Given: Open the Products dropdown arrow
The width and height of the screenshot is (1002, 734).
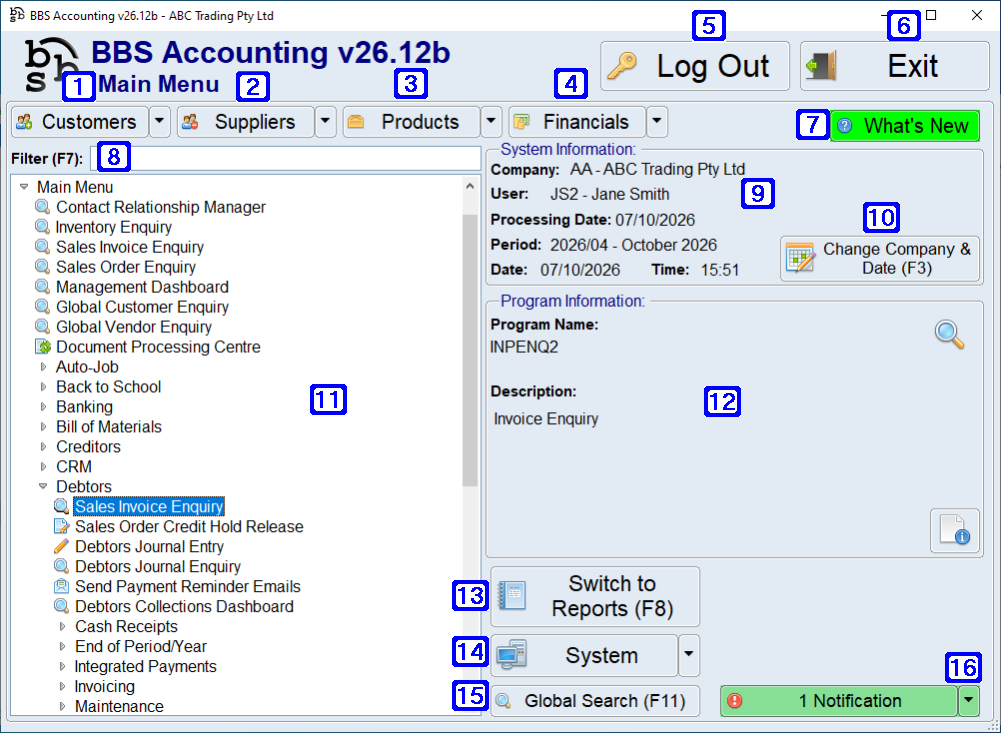Looking at the screenshot, I should (x=491, y=121).
